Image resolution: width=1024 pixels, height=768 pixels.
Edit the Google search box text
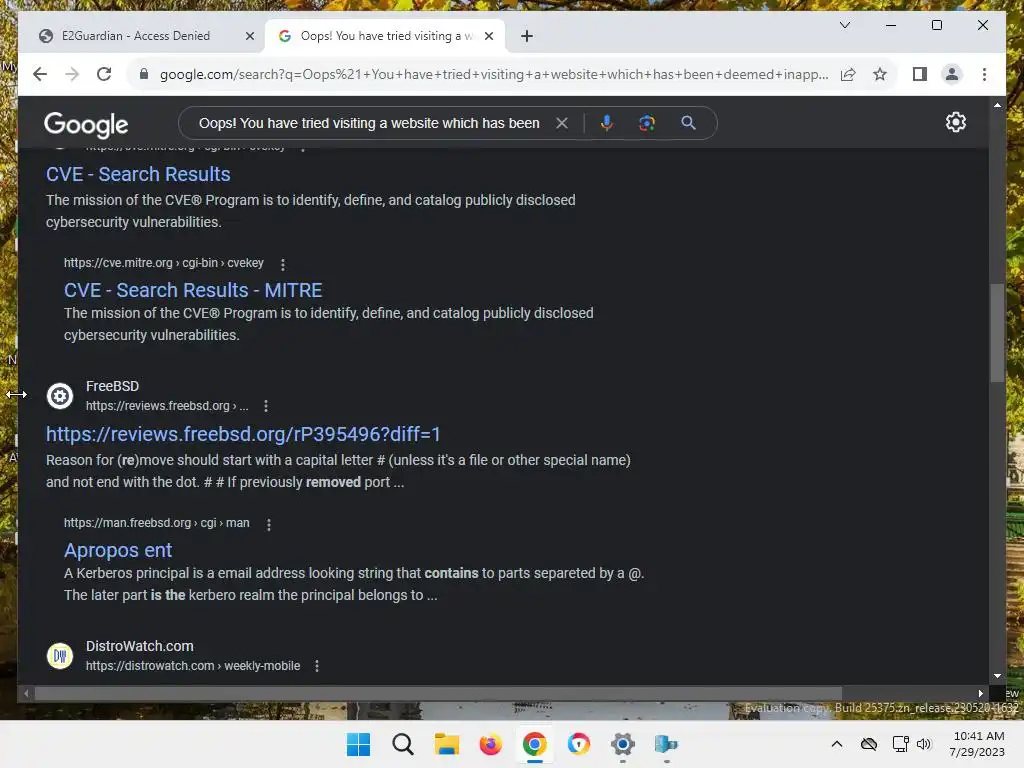pyautogui.click(x=369, y=123)
